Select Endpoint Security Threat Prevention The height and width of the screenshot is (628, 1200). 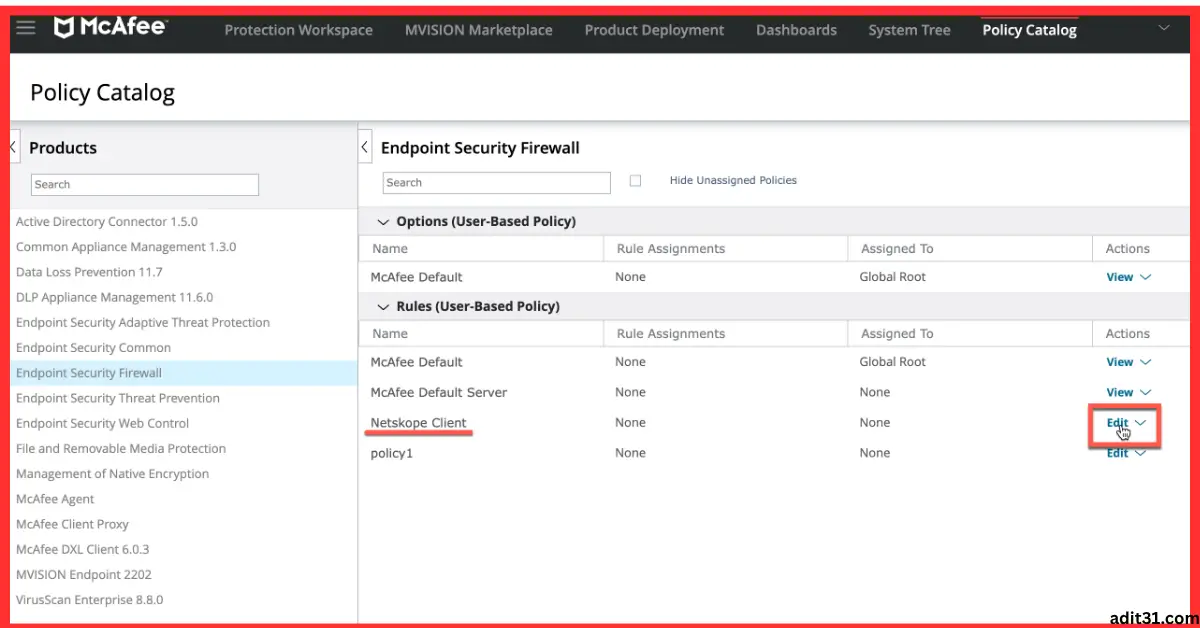117,398
